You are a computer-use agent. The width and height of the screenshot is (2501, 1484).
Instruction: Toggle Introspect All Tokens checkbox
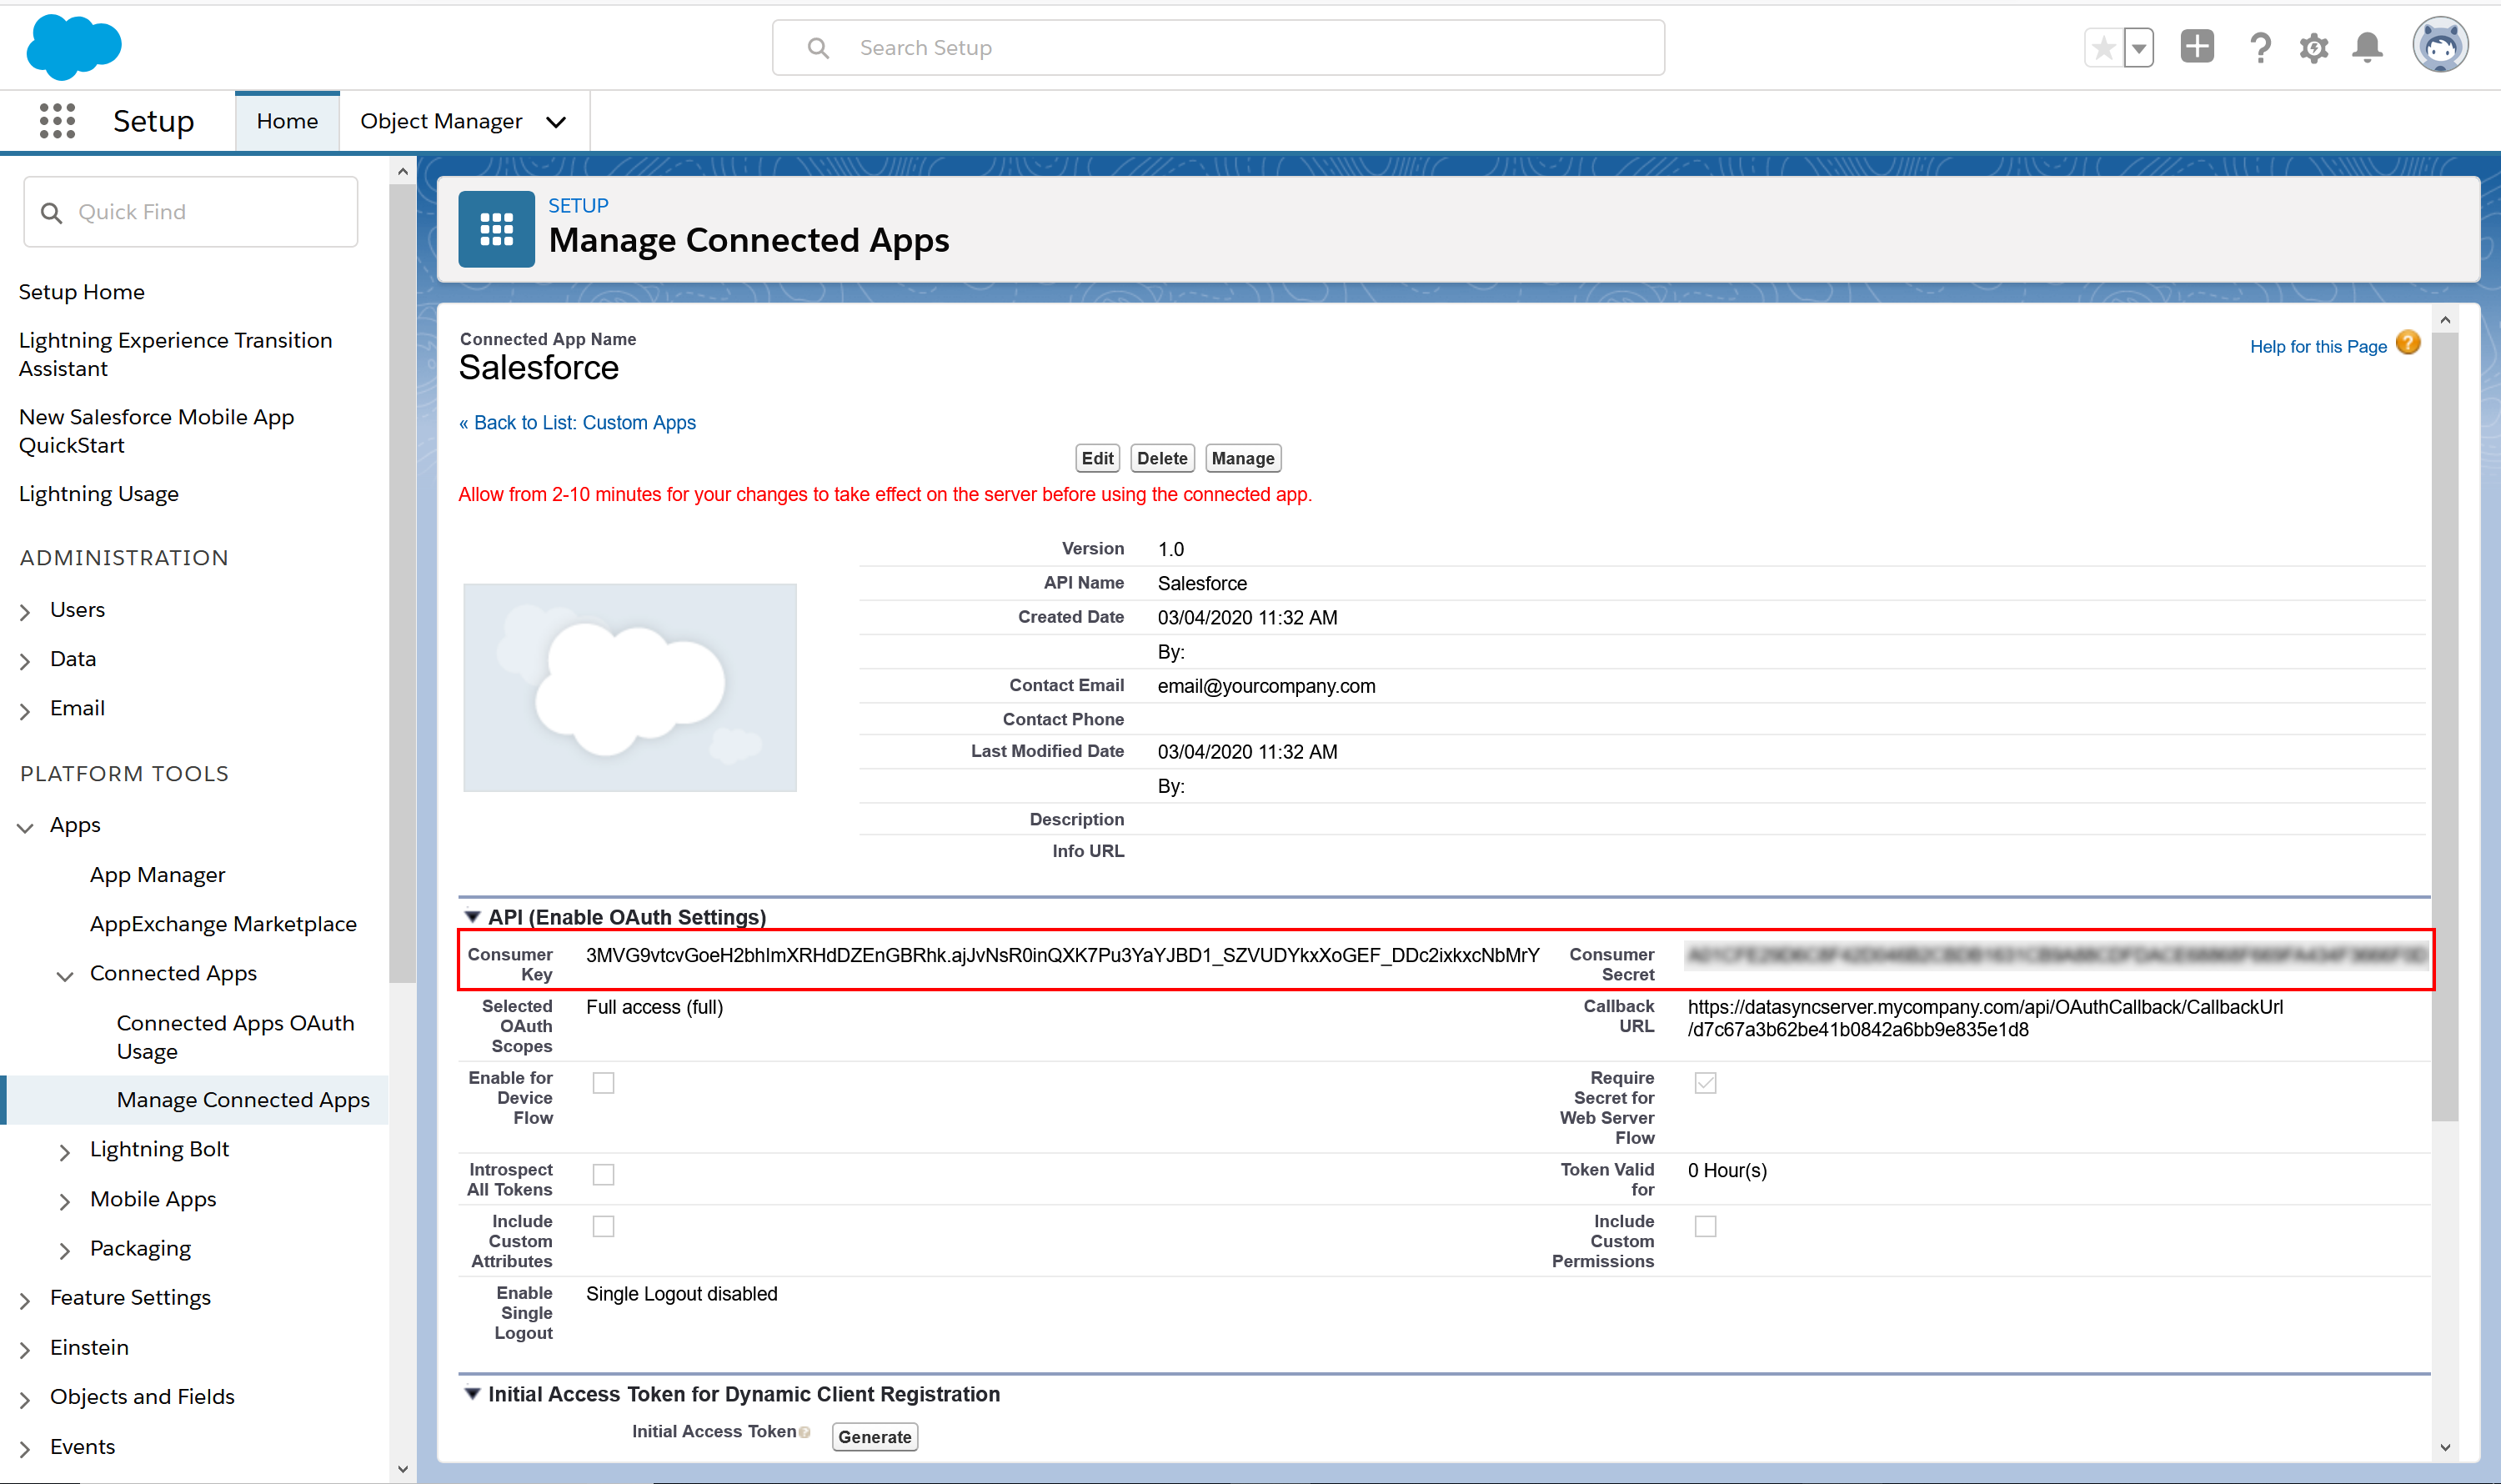click(603, 1174)
